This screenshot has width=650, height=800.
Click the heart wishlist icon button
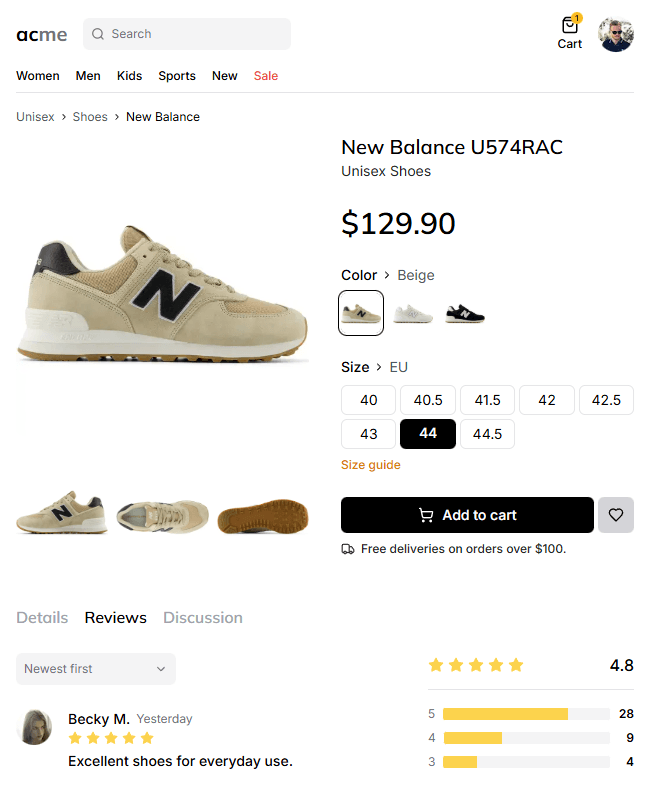(x=616, y=515)
